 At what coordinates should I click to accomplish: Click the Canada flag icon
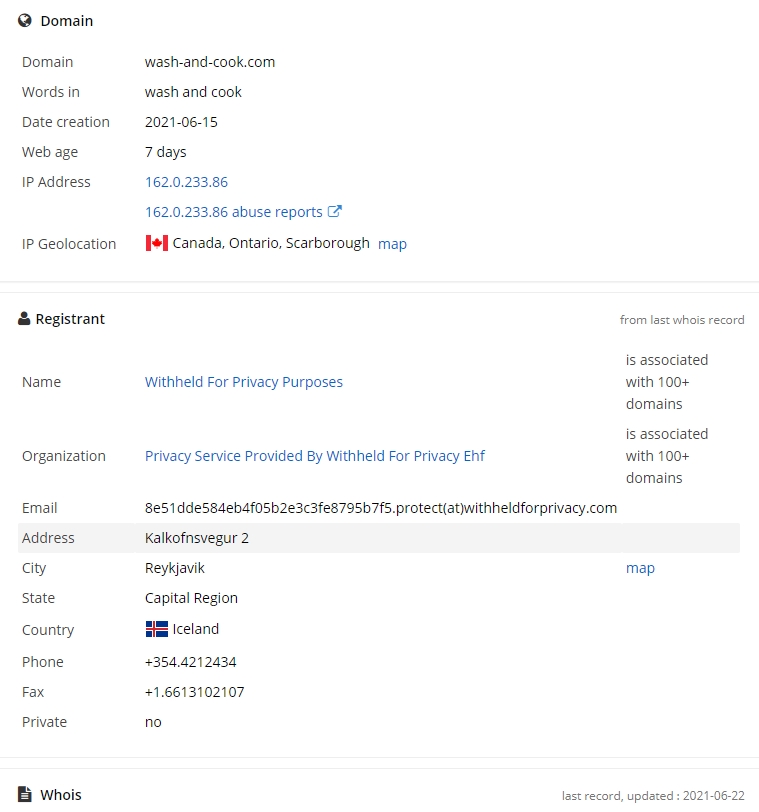click(157, 243)
